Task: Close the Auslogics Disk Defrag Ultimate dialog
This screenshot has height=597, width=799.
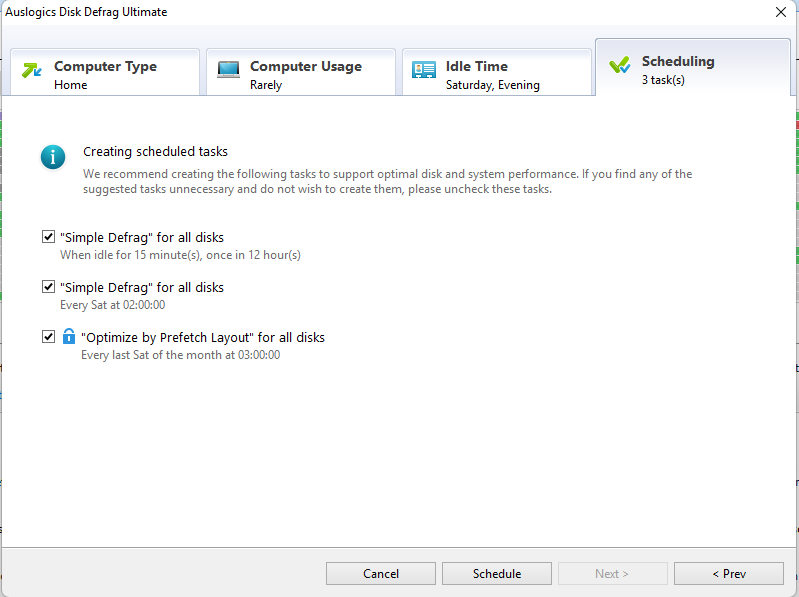Action: tap(781, 12)
